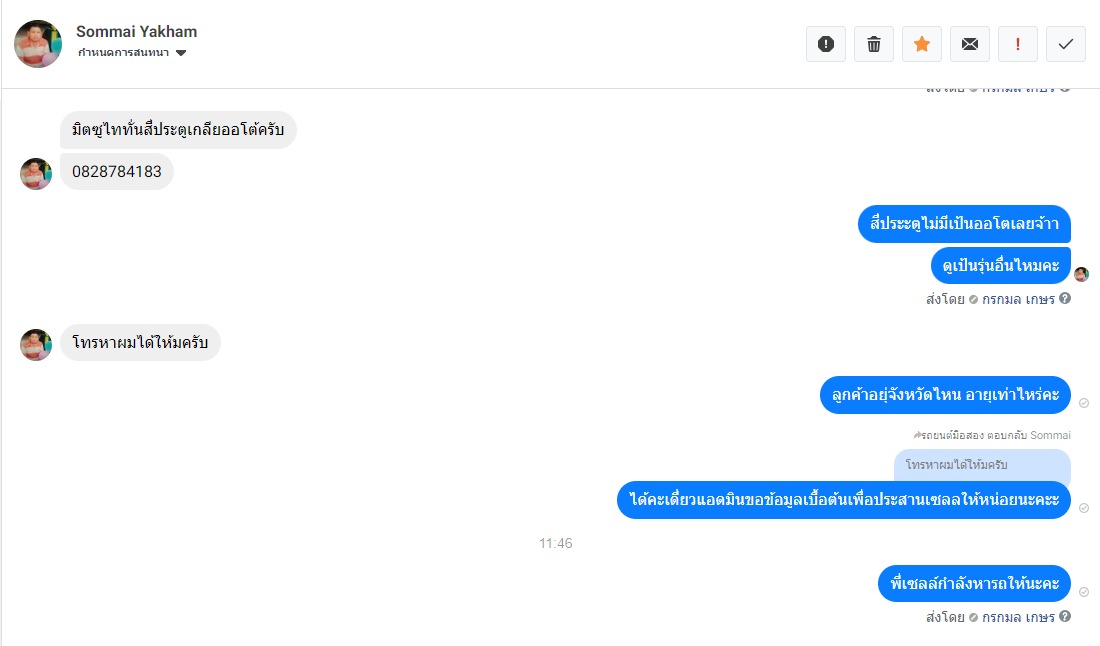Mark conversation done with the checkmark icon
Image resolution: width=1100 pixels, height=646 pixels.
point(1066,44)
